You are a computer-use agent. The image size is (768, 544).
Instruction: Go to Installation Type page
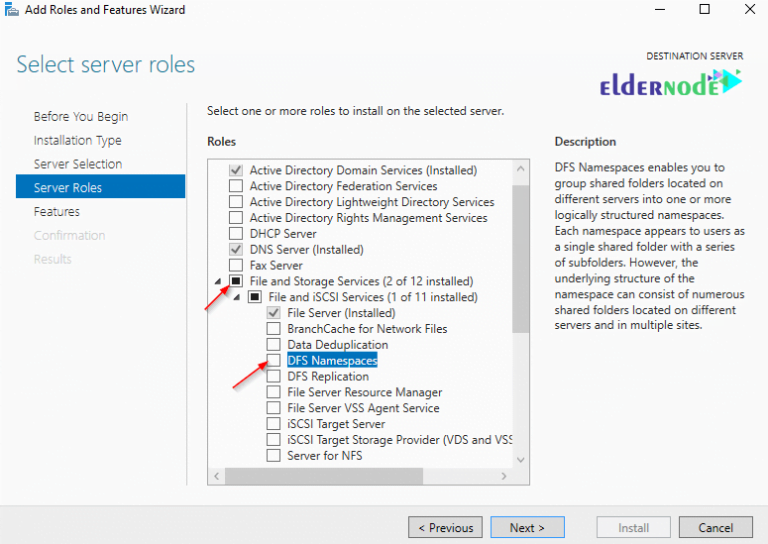77,141
